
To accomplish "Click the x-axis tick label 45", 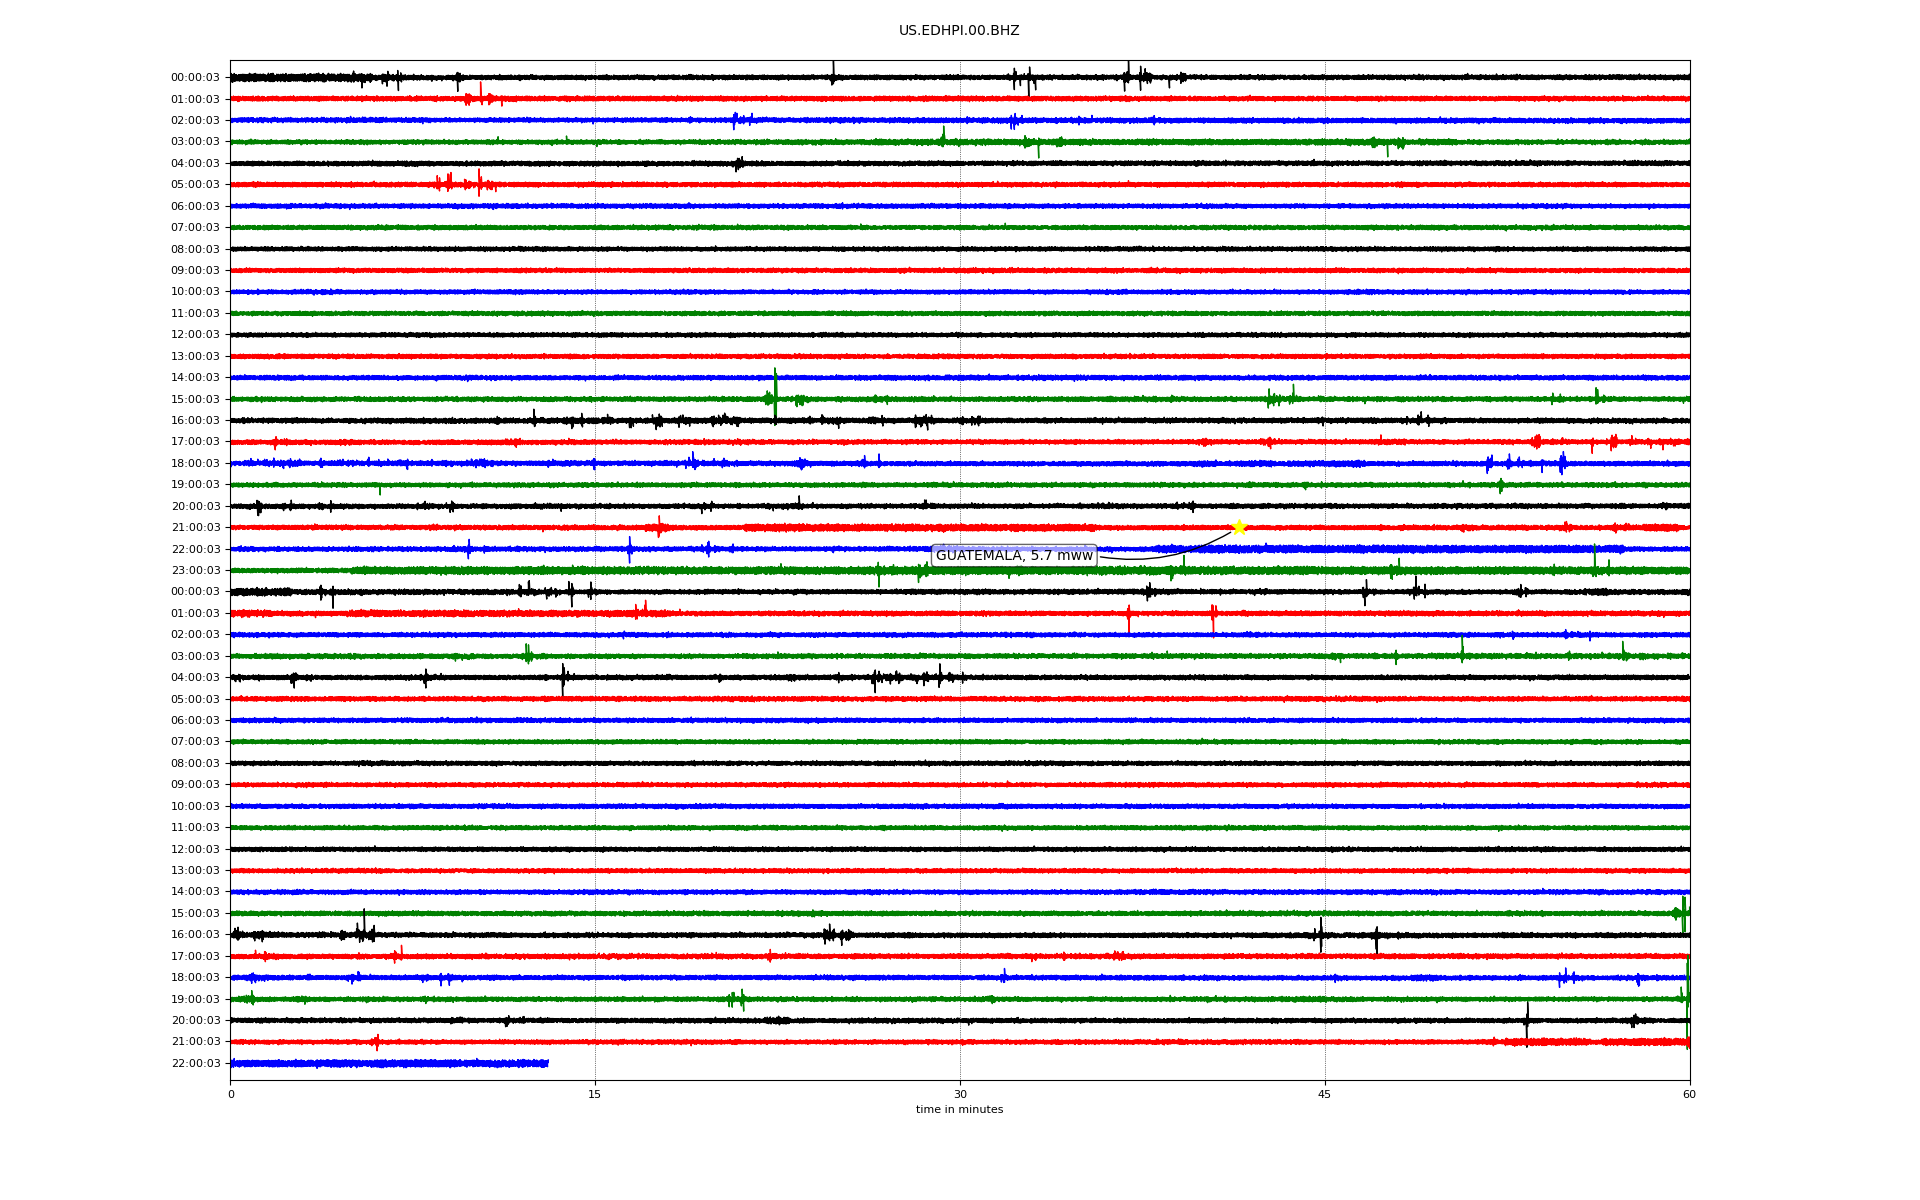I will click(1325, 1094).
